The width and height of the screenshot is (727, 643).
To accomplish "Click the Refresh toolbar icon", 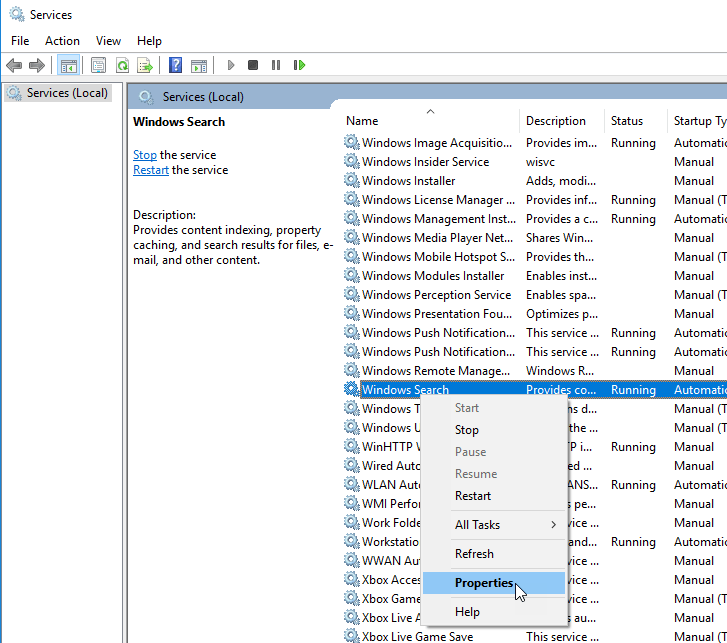I will (x=121, y=65).
